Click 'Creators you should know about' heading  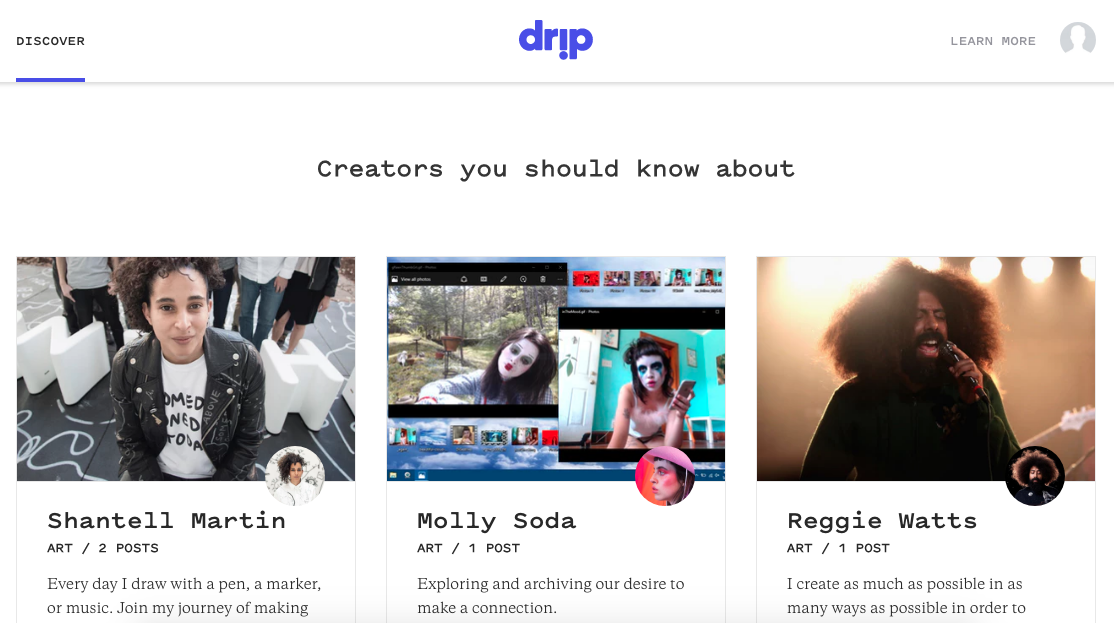point(556,169)
